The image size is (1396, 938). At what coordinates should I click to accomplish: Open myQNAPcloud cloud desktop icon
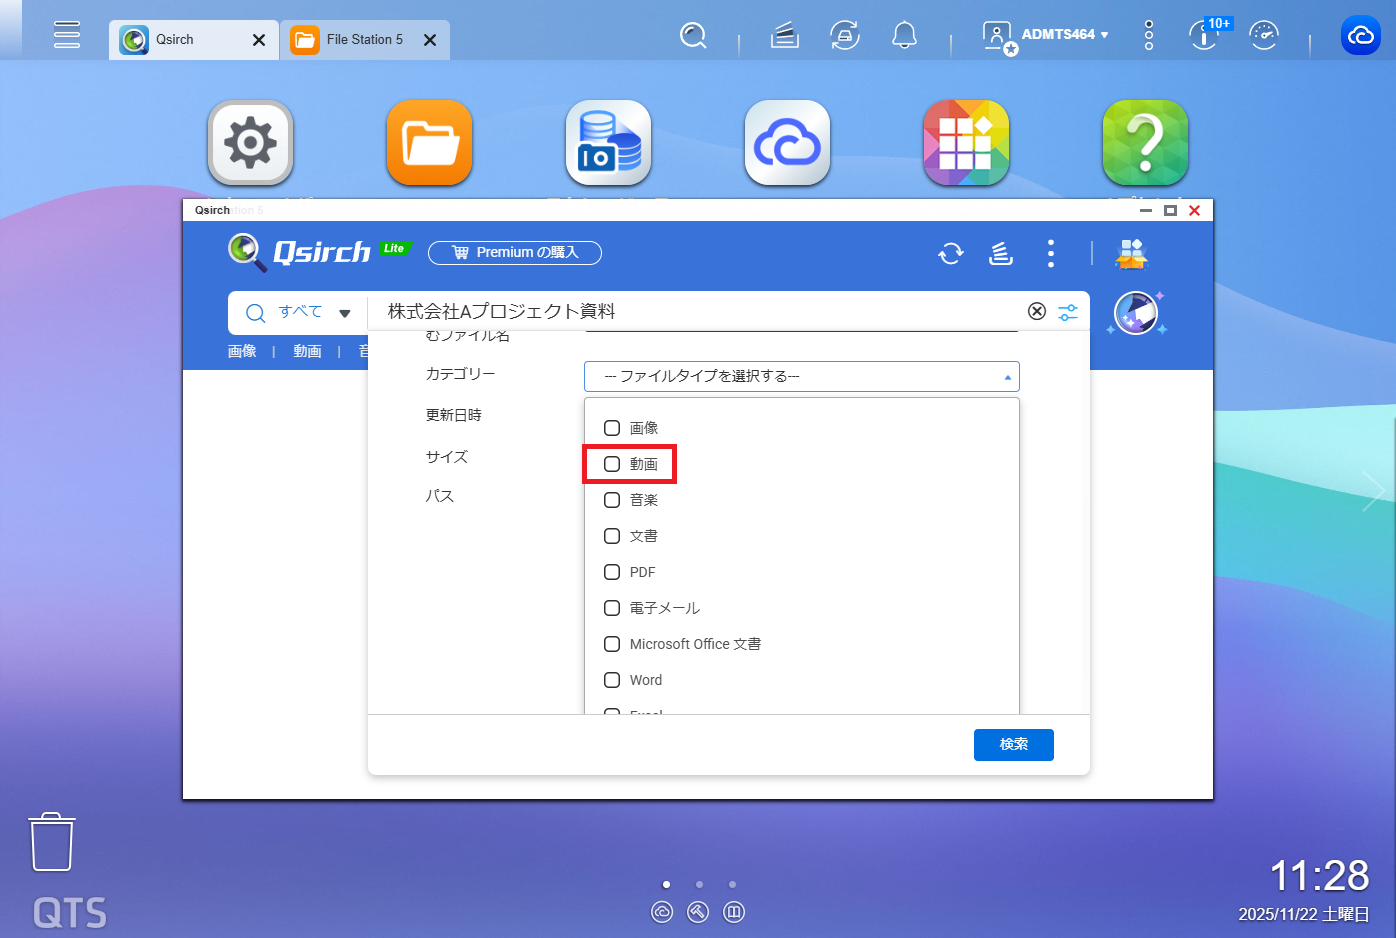coord(787,143)
